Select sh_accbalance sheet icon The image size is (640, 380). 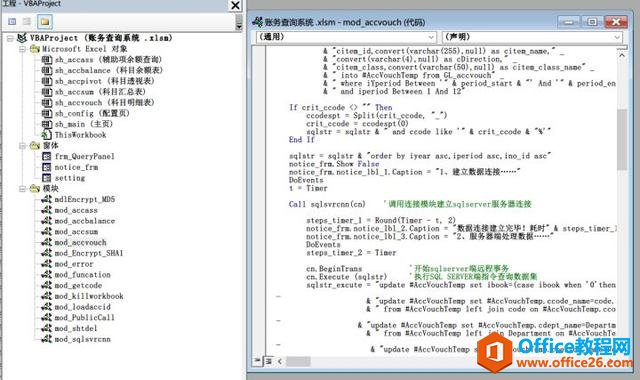pyautogui.click(x=47, y=70)
